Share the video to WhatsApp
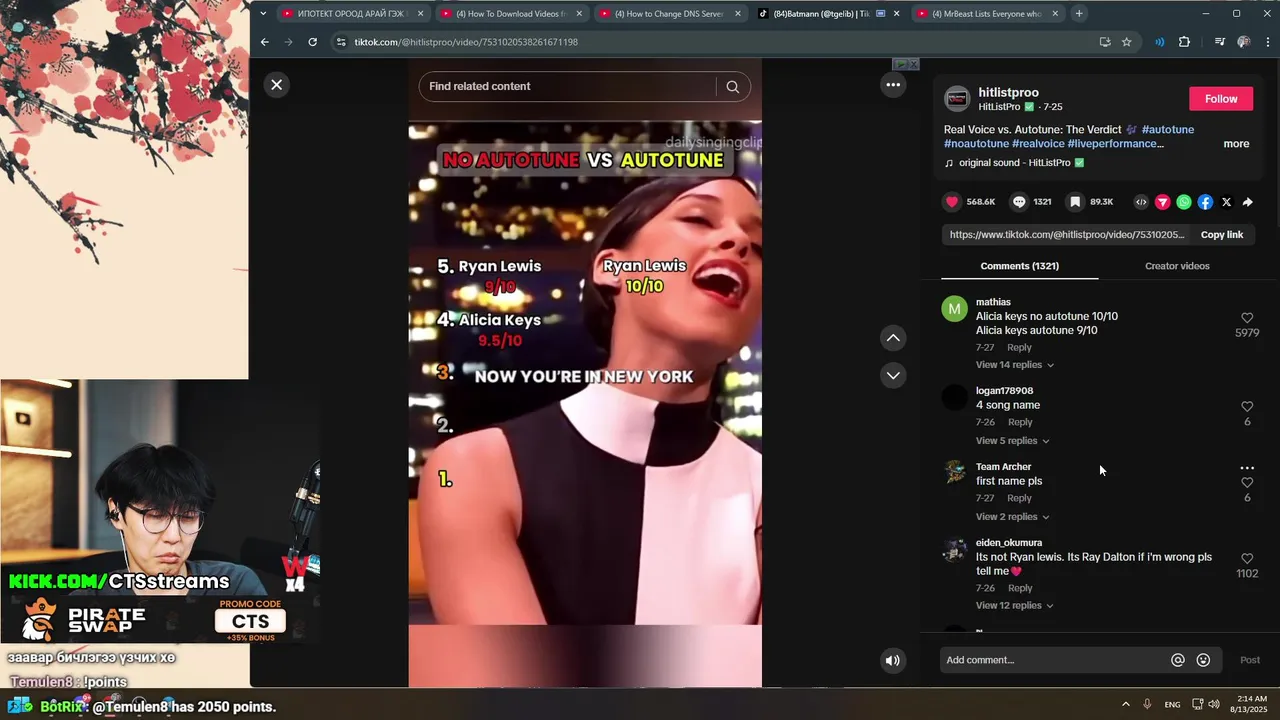 tap(1184, 202)
